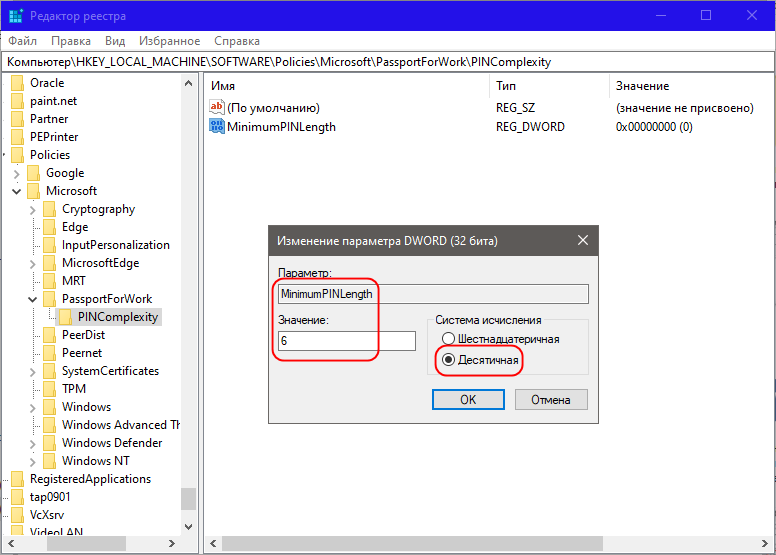The image size is (776, 555).
Task: Select the Десятичная radio button
Action: click(448, 359)
